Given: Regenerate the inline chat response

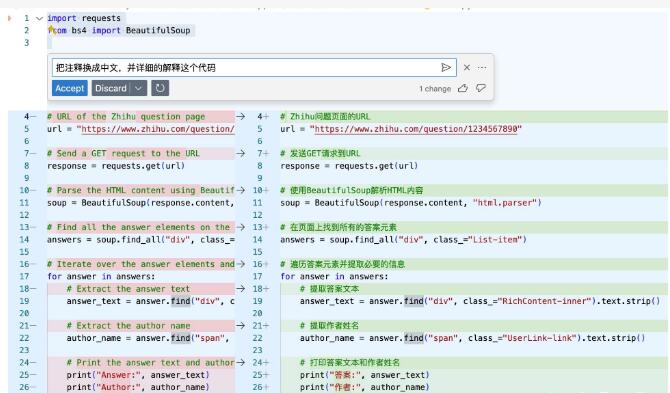Looking at the screenshot, I should [x=160, y=88].
